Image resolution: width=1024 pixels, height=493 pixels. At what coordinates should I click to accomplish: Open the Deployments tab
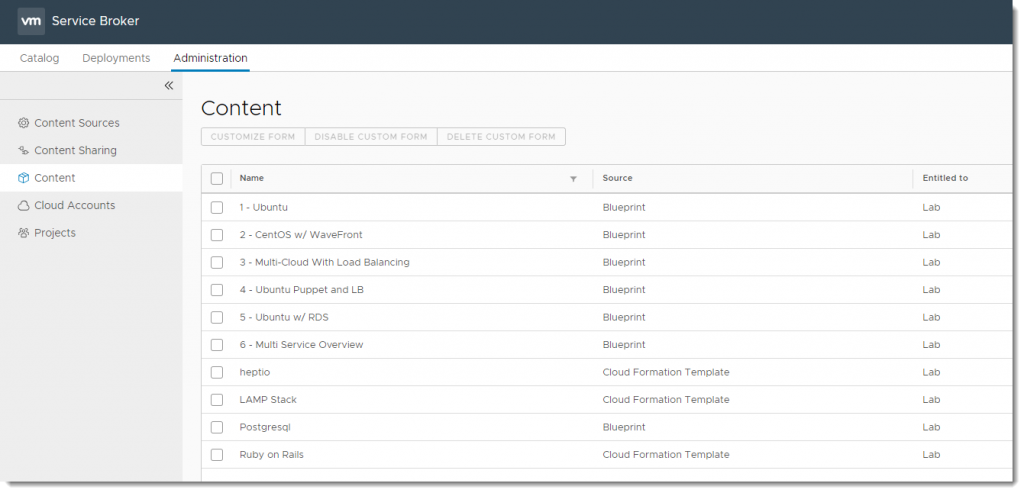pos(116,58)
